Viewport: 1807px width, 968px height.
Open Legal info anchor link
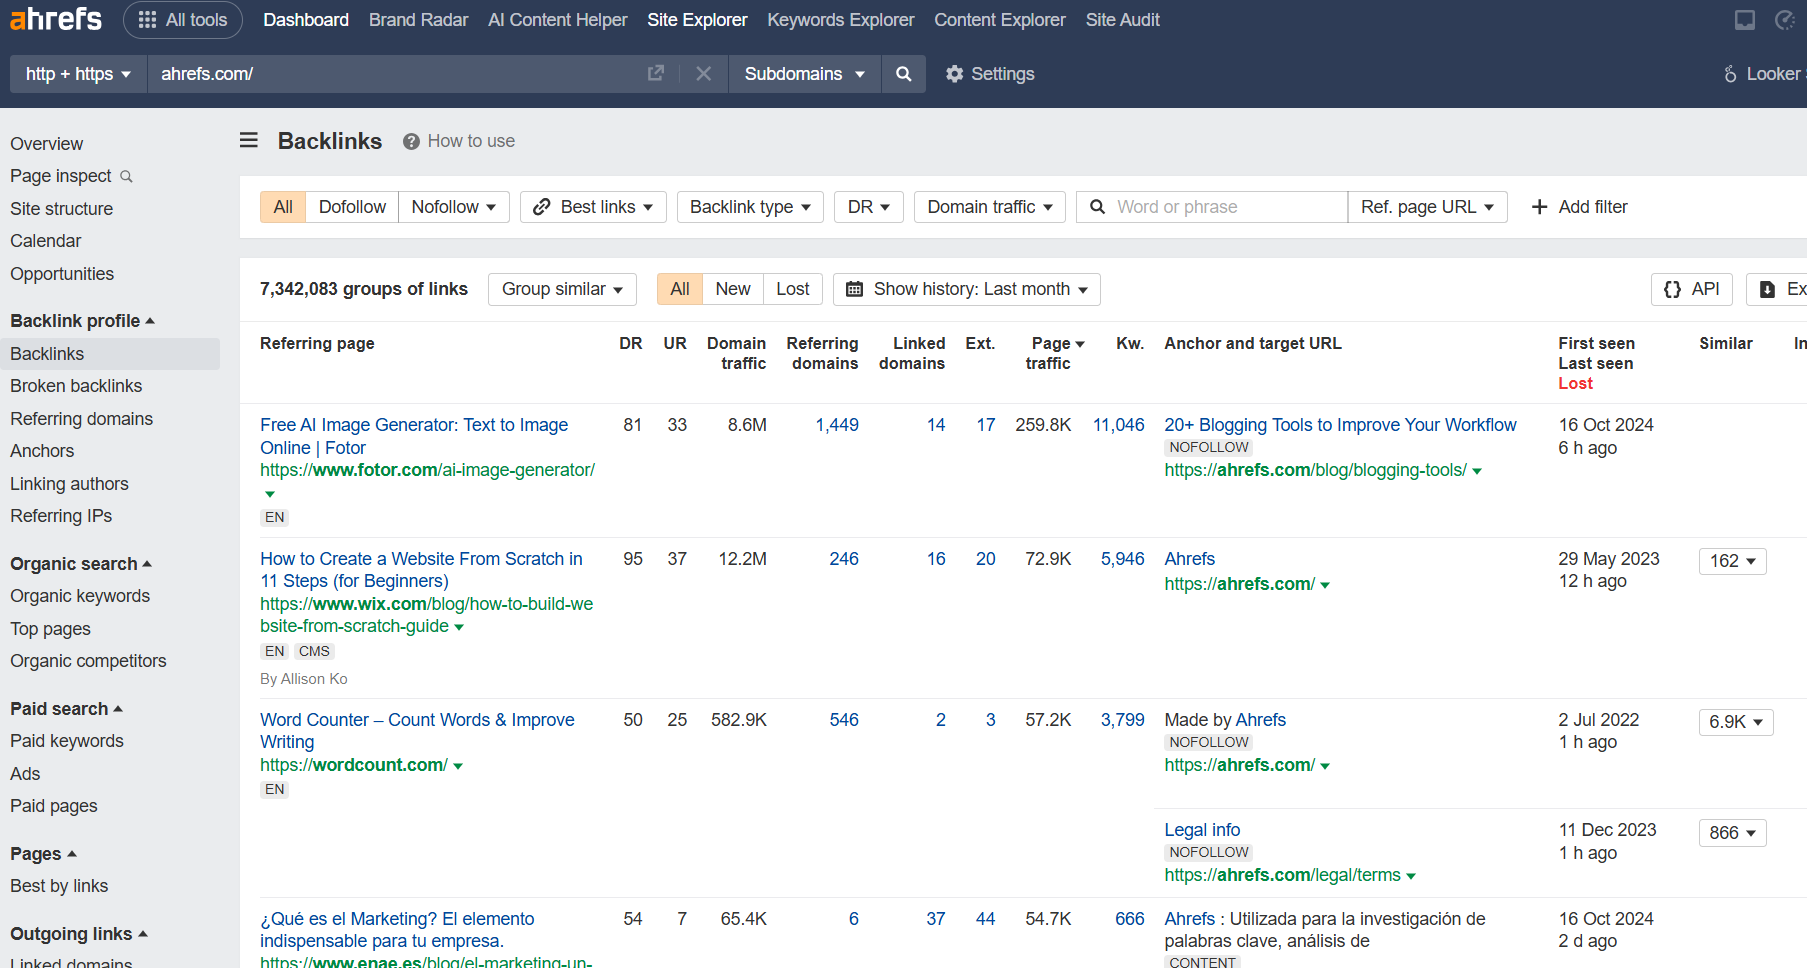click(x=1202, y=830)
